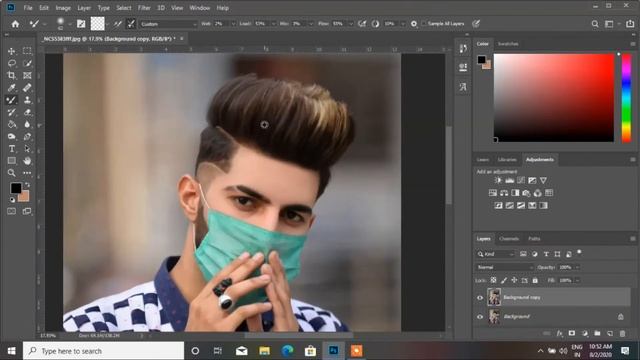Image resolution: width=640 pixels, height=360 pixels.
Task: Click the background color swatch in toolbox
Action: (24, 196)
